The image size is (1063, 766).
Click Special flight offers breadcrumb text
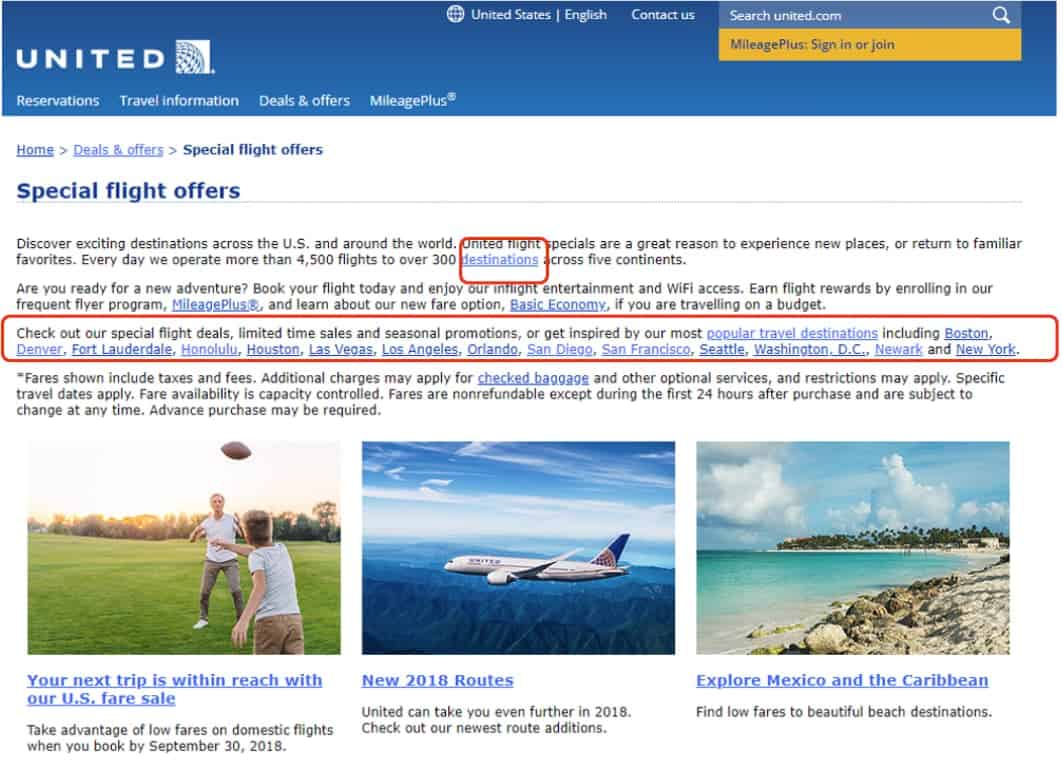[253, 150]
